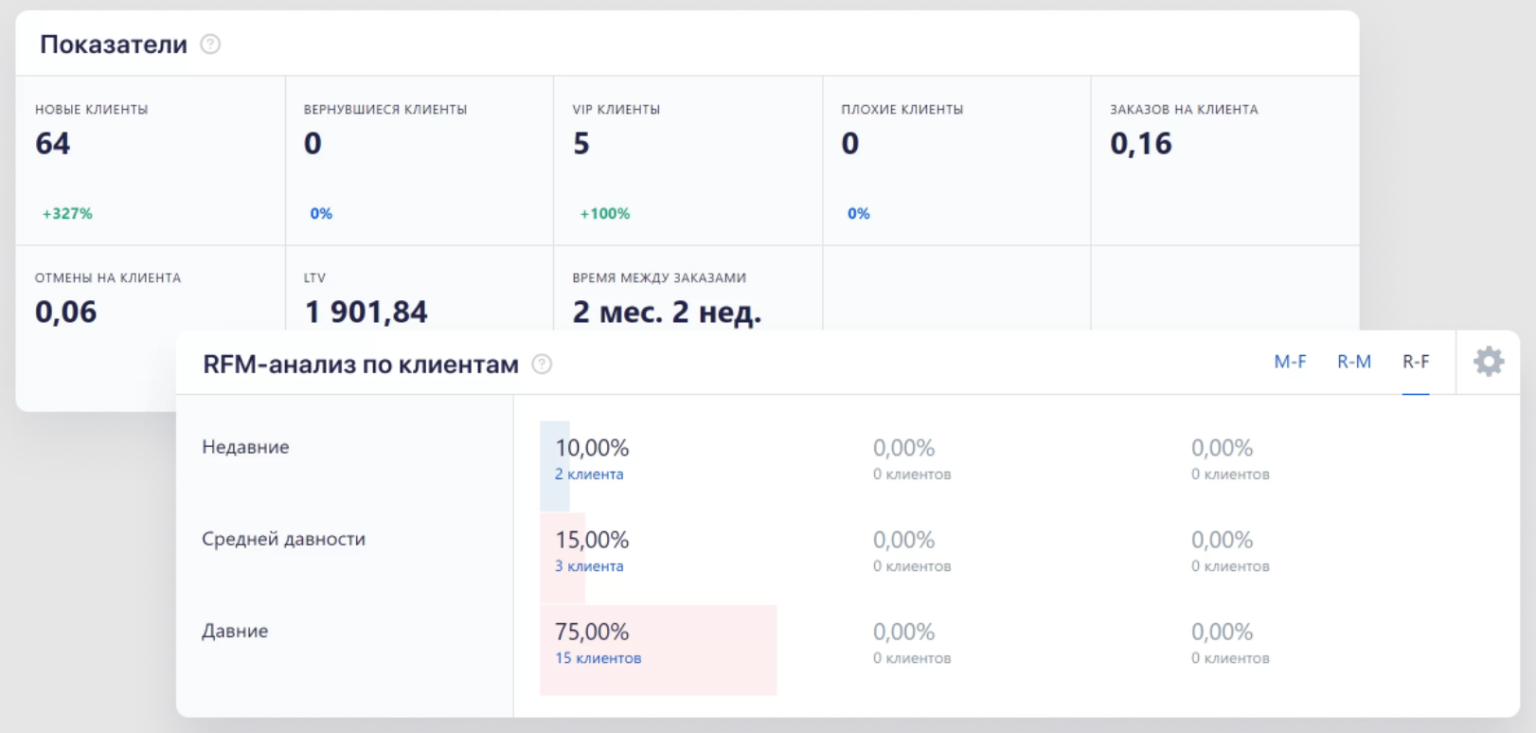Click the LTV value 1 901,84

point(366,312)
